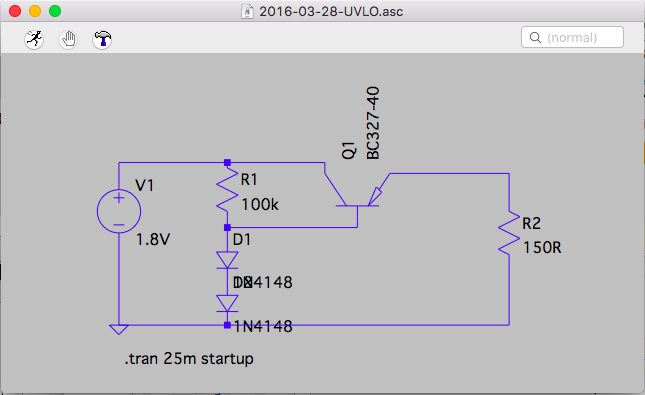Open the control panel hammer icon
This screenshot has height=395, width=645.
(x=102, y=40)
